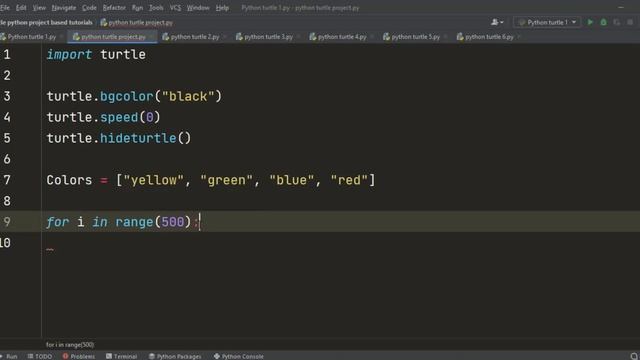The image size is (640, 360).
Task: Open the Run menu
Action: click(x=137, y=8)
